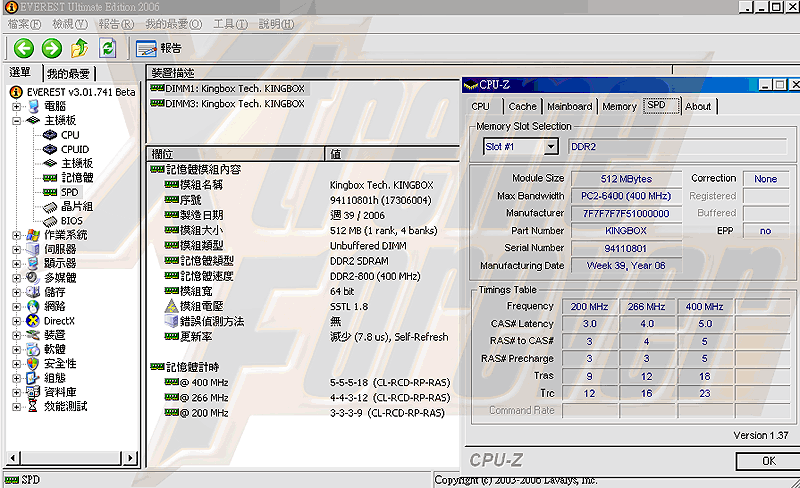Switch to the 我的最愛 tab in left pane

pyautogui.click(x=68, y=74)
